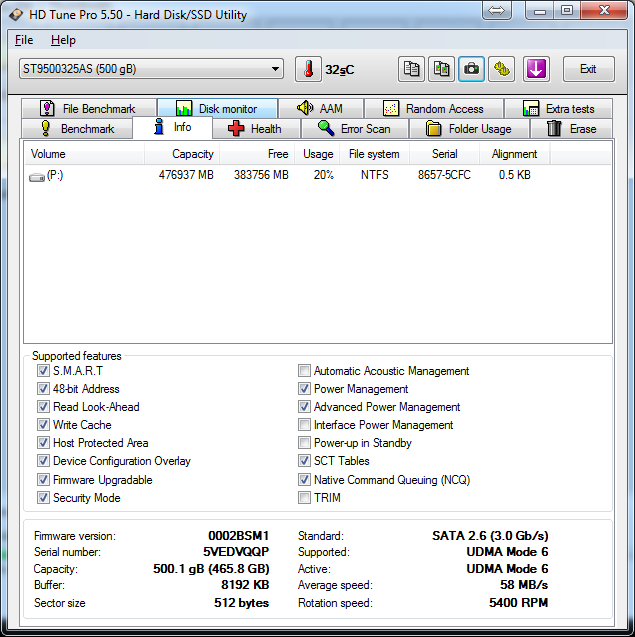Switch to the Erase tab
635x637 pixels.
(x=572, y=128)
